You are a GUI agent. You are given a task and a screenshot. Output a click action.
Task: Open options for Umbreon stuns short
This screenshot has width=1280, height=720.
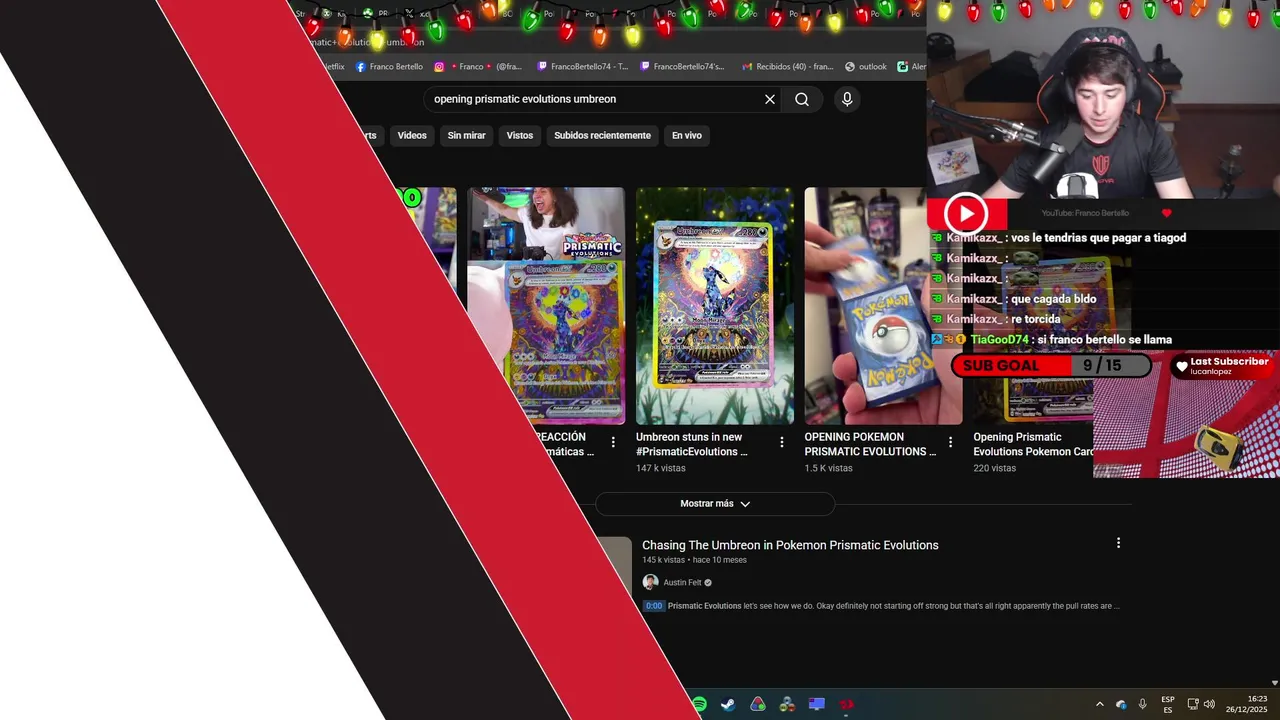point(782,442)
